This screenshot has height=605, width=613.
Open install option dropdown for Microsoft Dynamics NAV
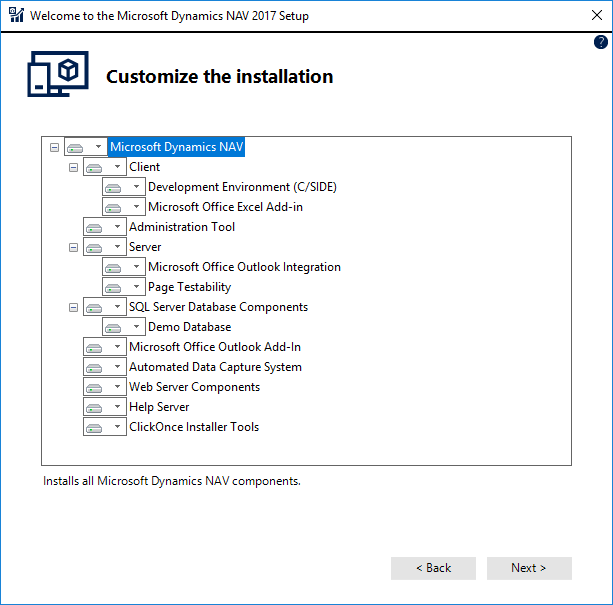(86, 147)
